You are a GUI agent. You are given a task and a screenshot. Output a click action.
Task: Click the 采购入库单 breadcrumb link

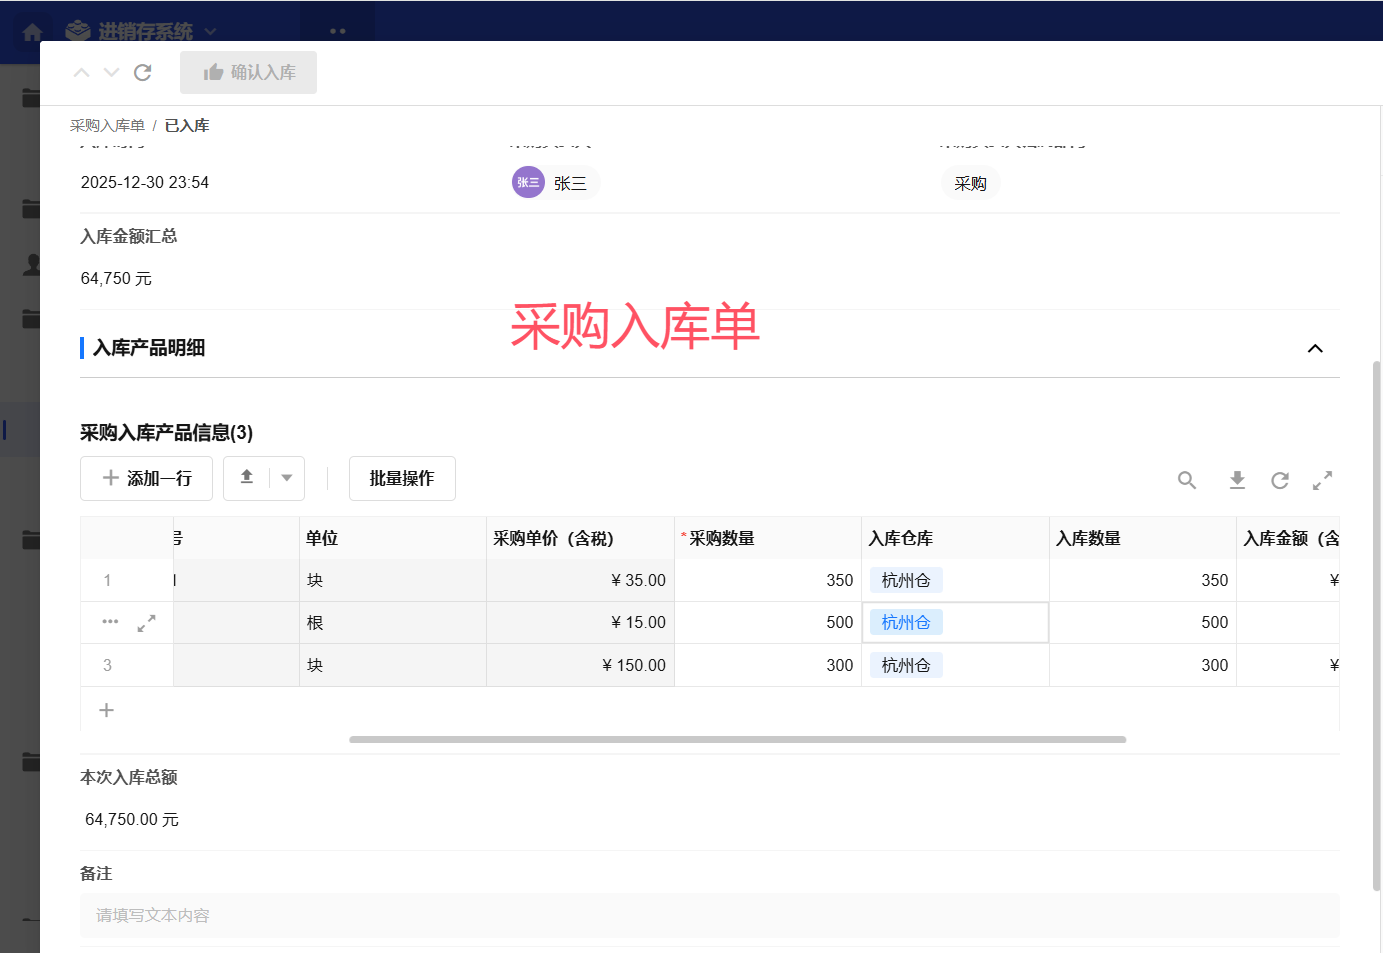coord(107,125)
